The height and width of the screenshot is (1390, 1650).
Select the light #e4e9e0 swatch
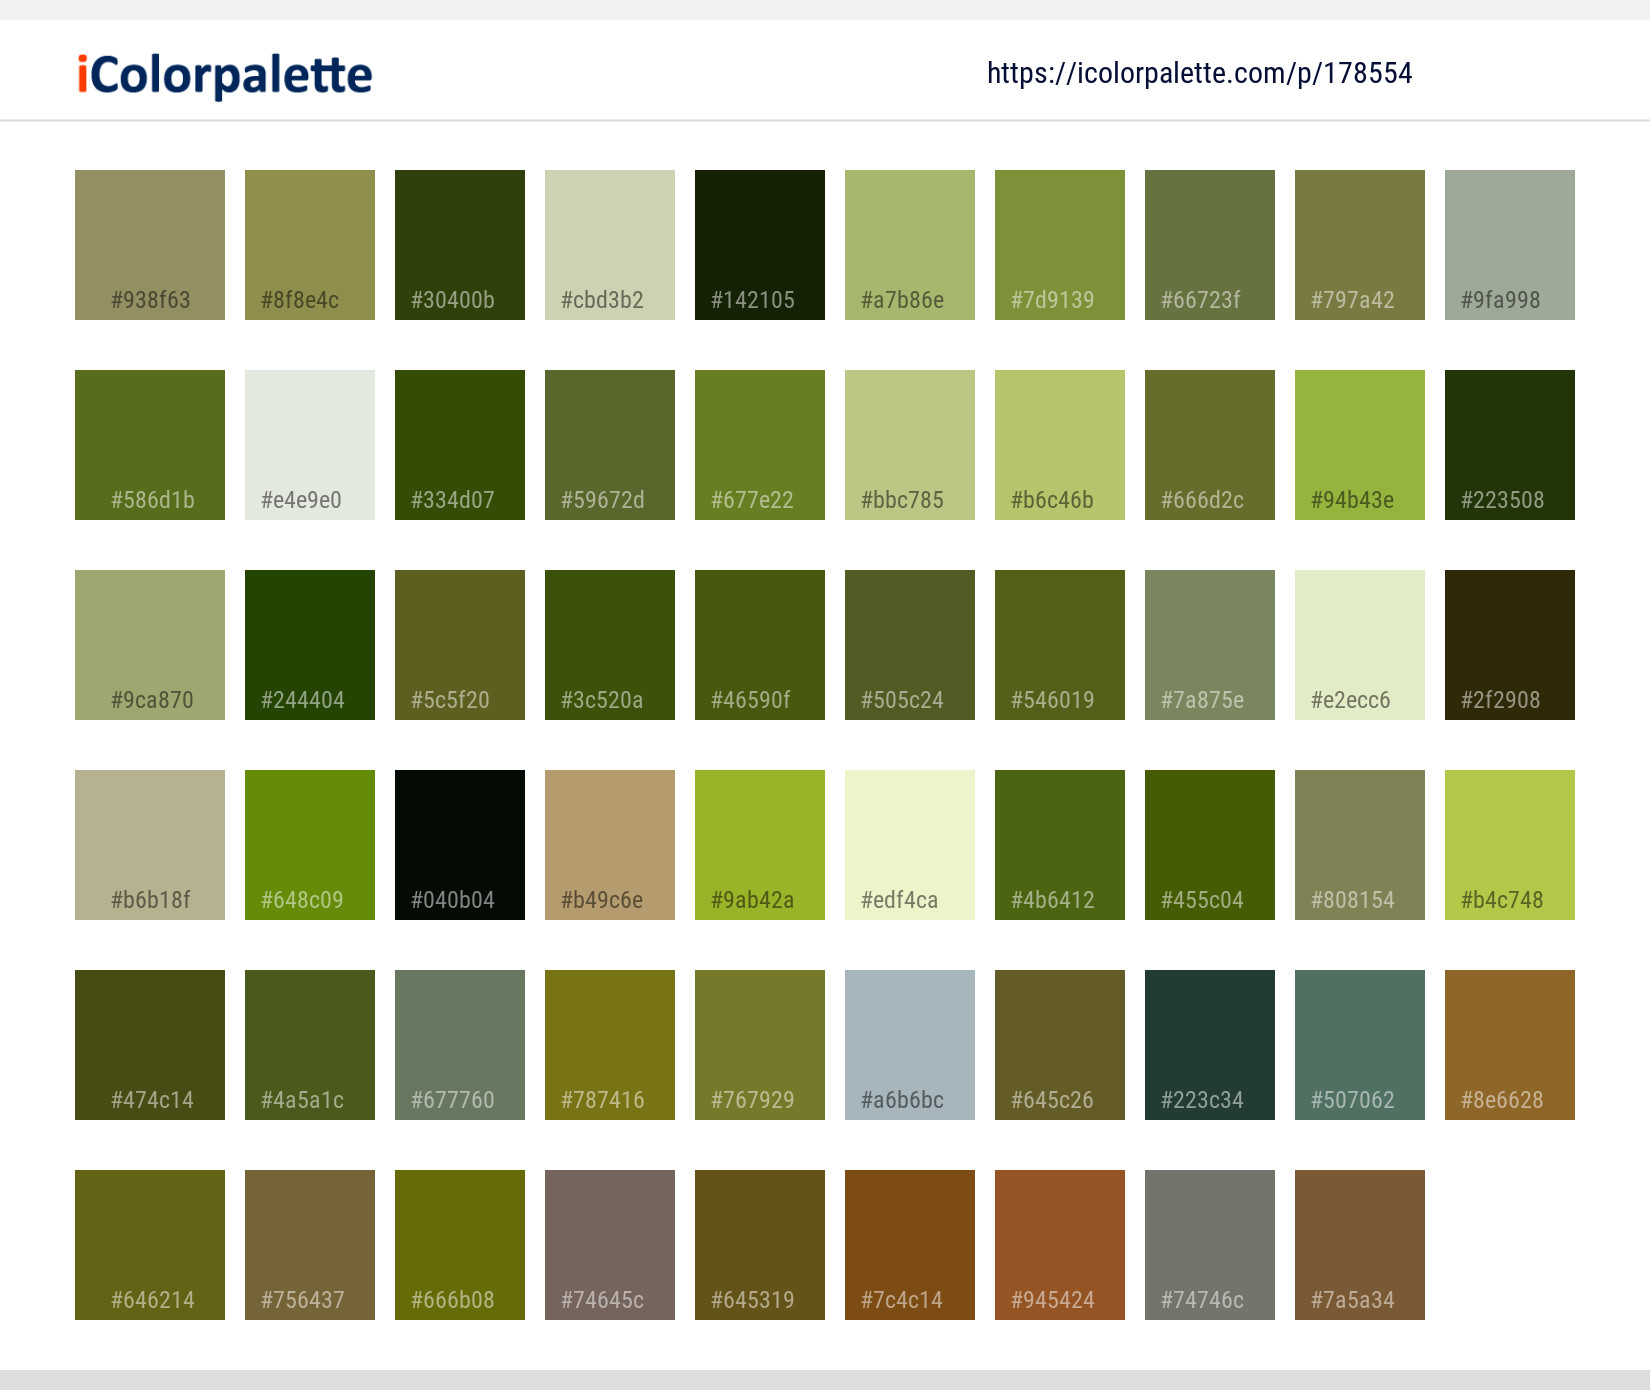point(310,445)
